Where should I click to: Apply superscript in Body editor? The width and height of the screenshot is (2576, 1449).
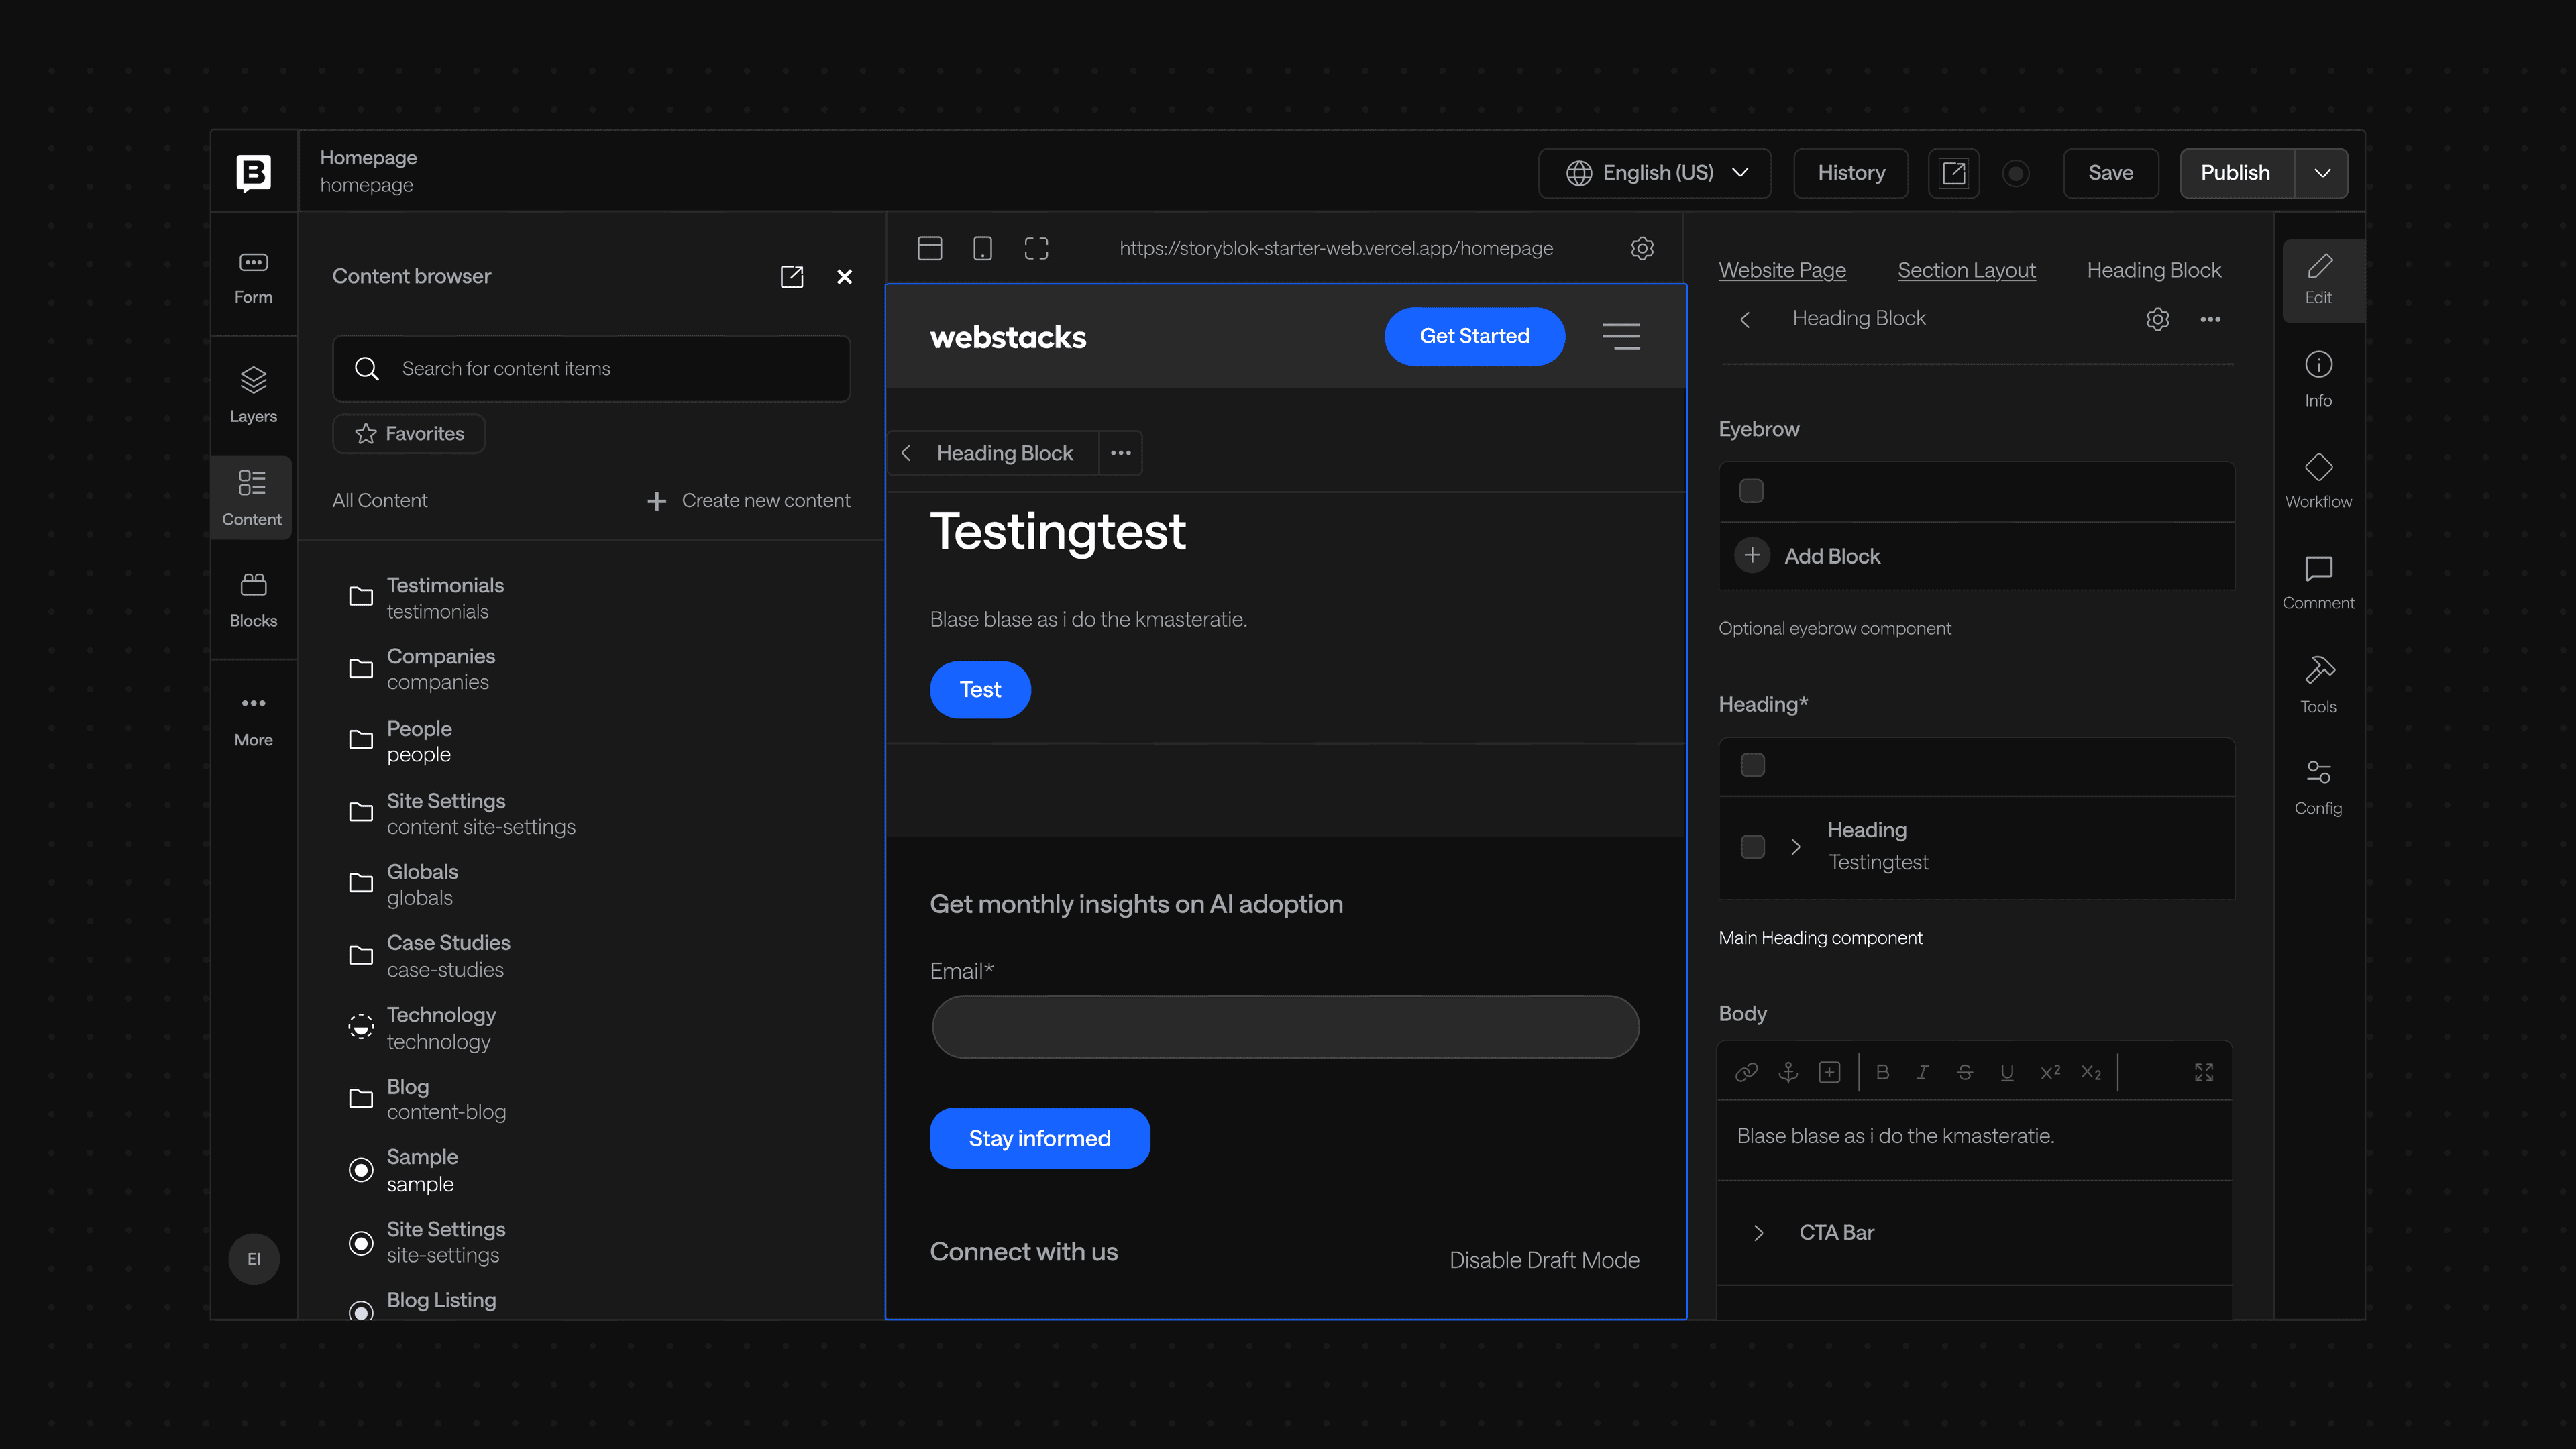click(2050, 1072)
